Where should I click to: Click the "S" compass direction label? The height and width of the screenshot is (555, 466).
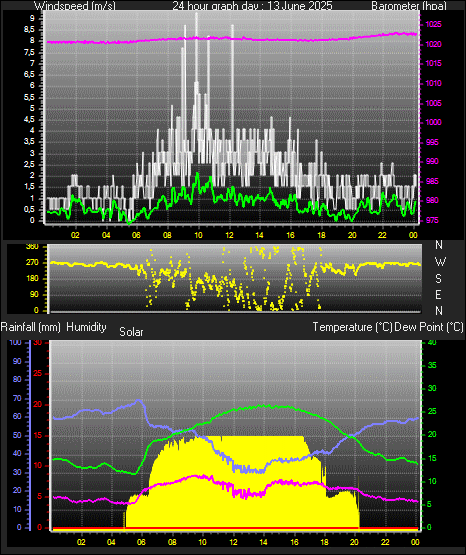439,279
